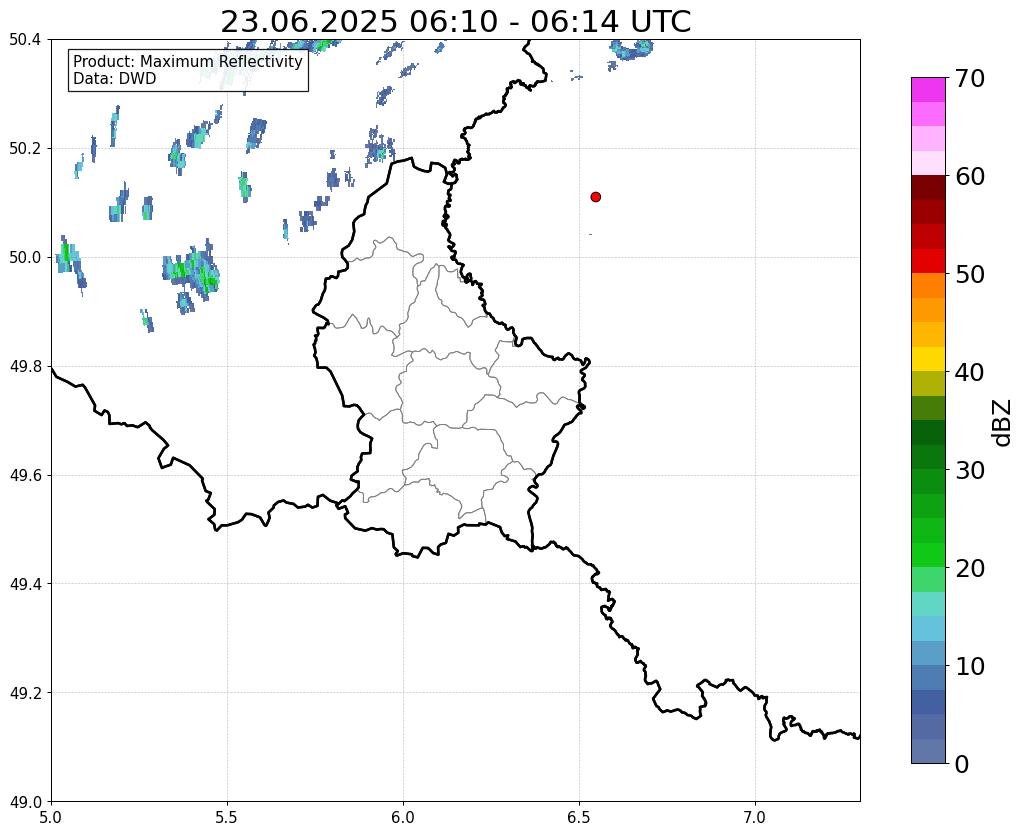Click the red station marker dot
The width and height of the screenshot is (1023, 834).
tap(595, 196)
